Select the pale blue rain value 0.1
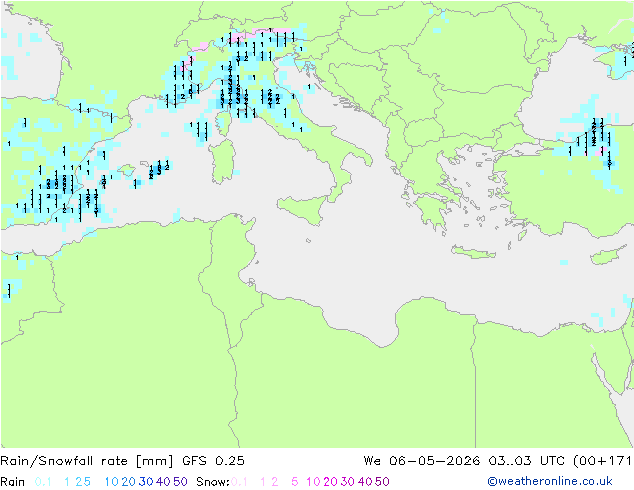This screenshot has width=634, height=490. click(x=43, y=482)
